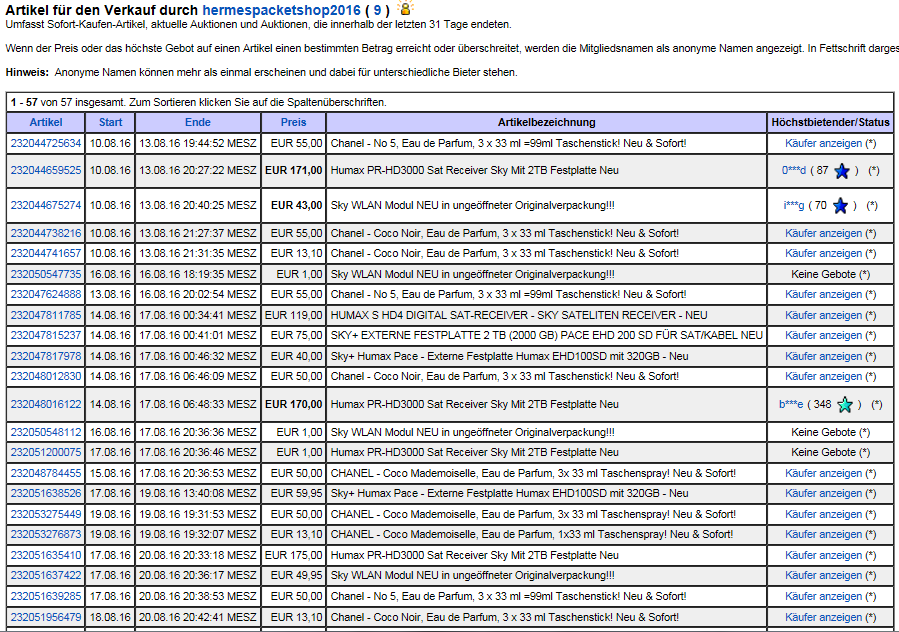Sort the table by the Preis column
Image resolution: width=899 pixels, height=632 pixels.
[x=294, y=122]
